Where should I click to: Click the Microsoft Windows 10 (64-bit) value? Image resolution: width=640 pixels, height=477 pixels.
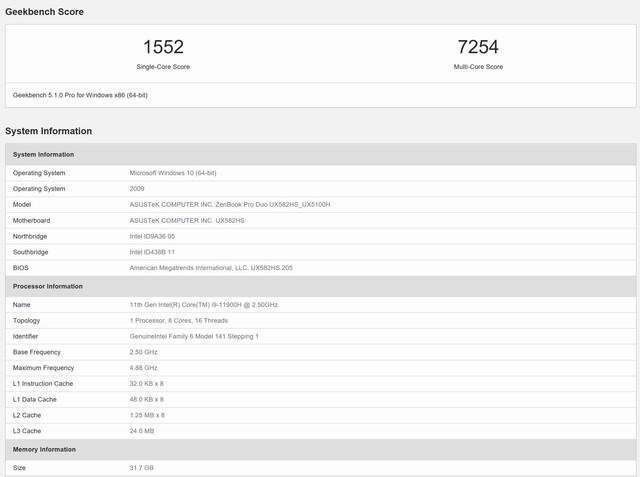tap(173, 173)
